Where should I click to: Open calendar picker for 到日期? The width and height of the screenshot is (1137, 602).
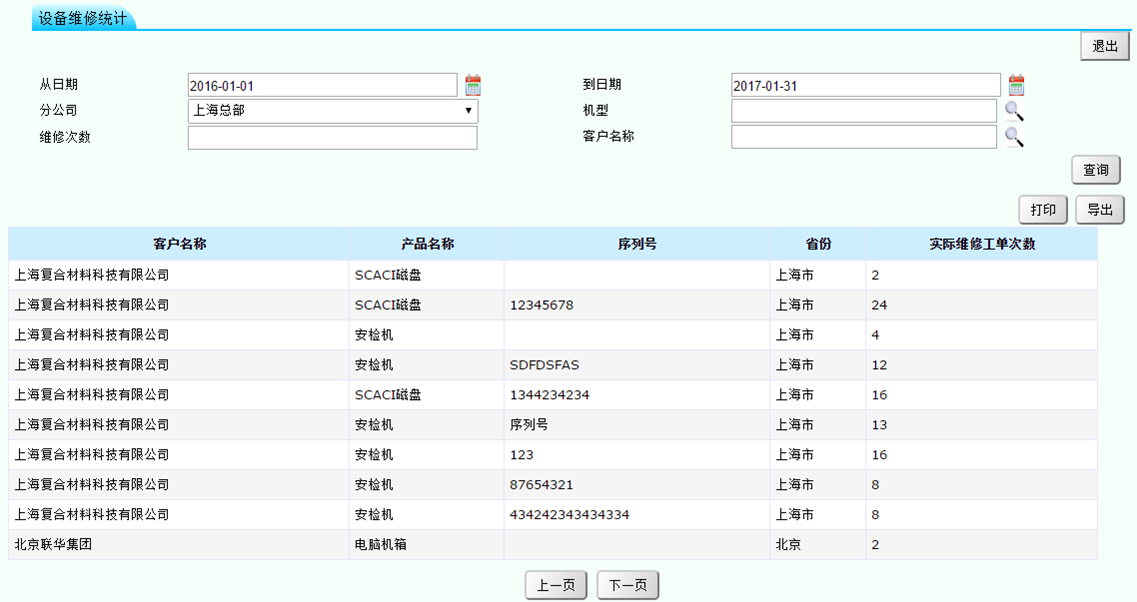click(1017, 86)
